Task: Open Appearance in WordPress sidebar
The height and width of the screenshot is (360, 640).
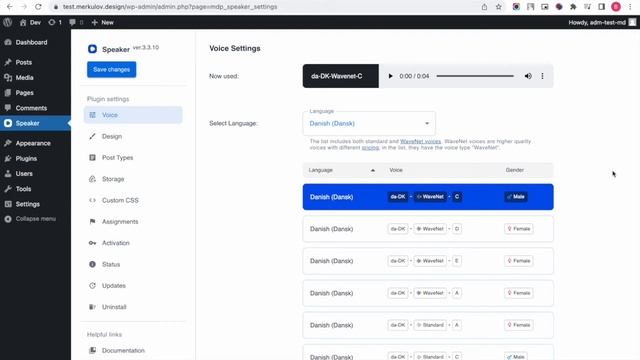Action: (x=36, y=143)
